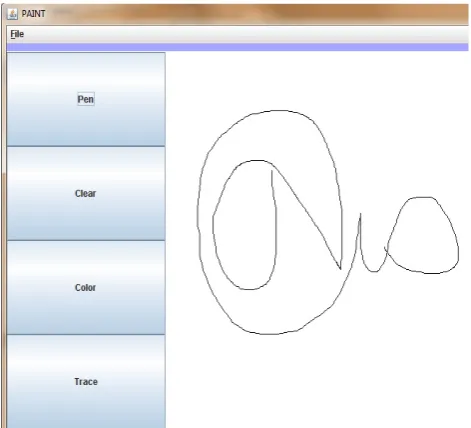Select the Pen button
The width and height of the screenshot is (471, 428).
click(x=86, y=99)
